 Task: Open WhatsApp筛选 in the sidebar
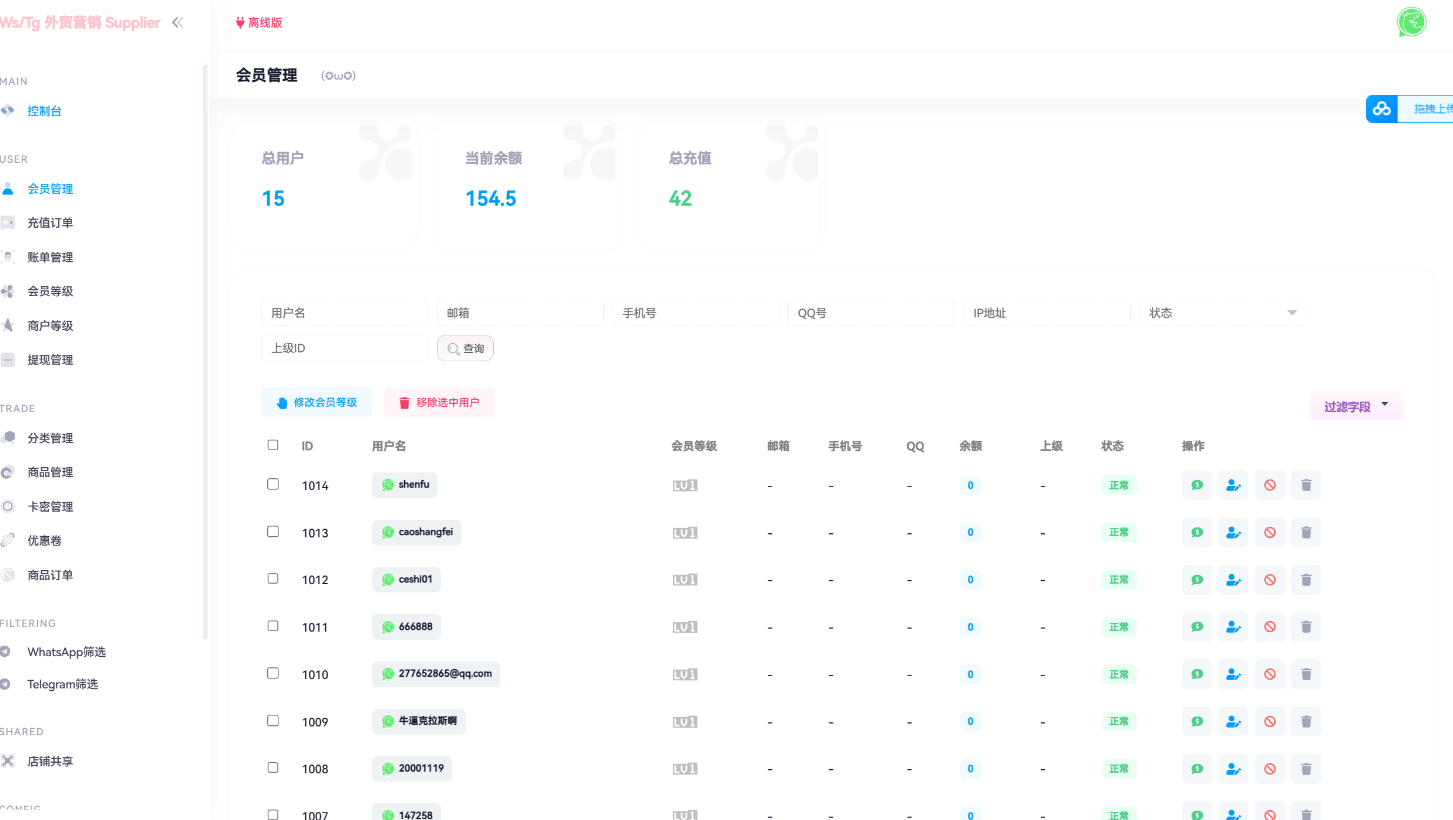[x=66, y=652]
